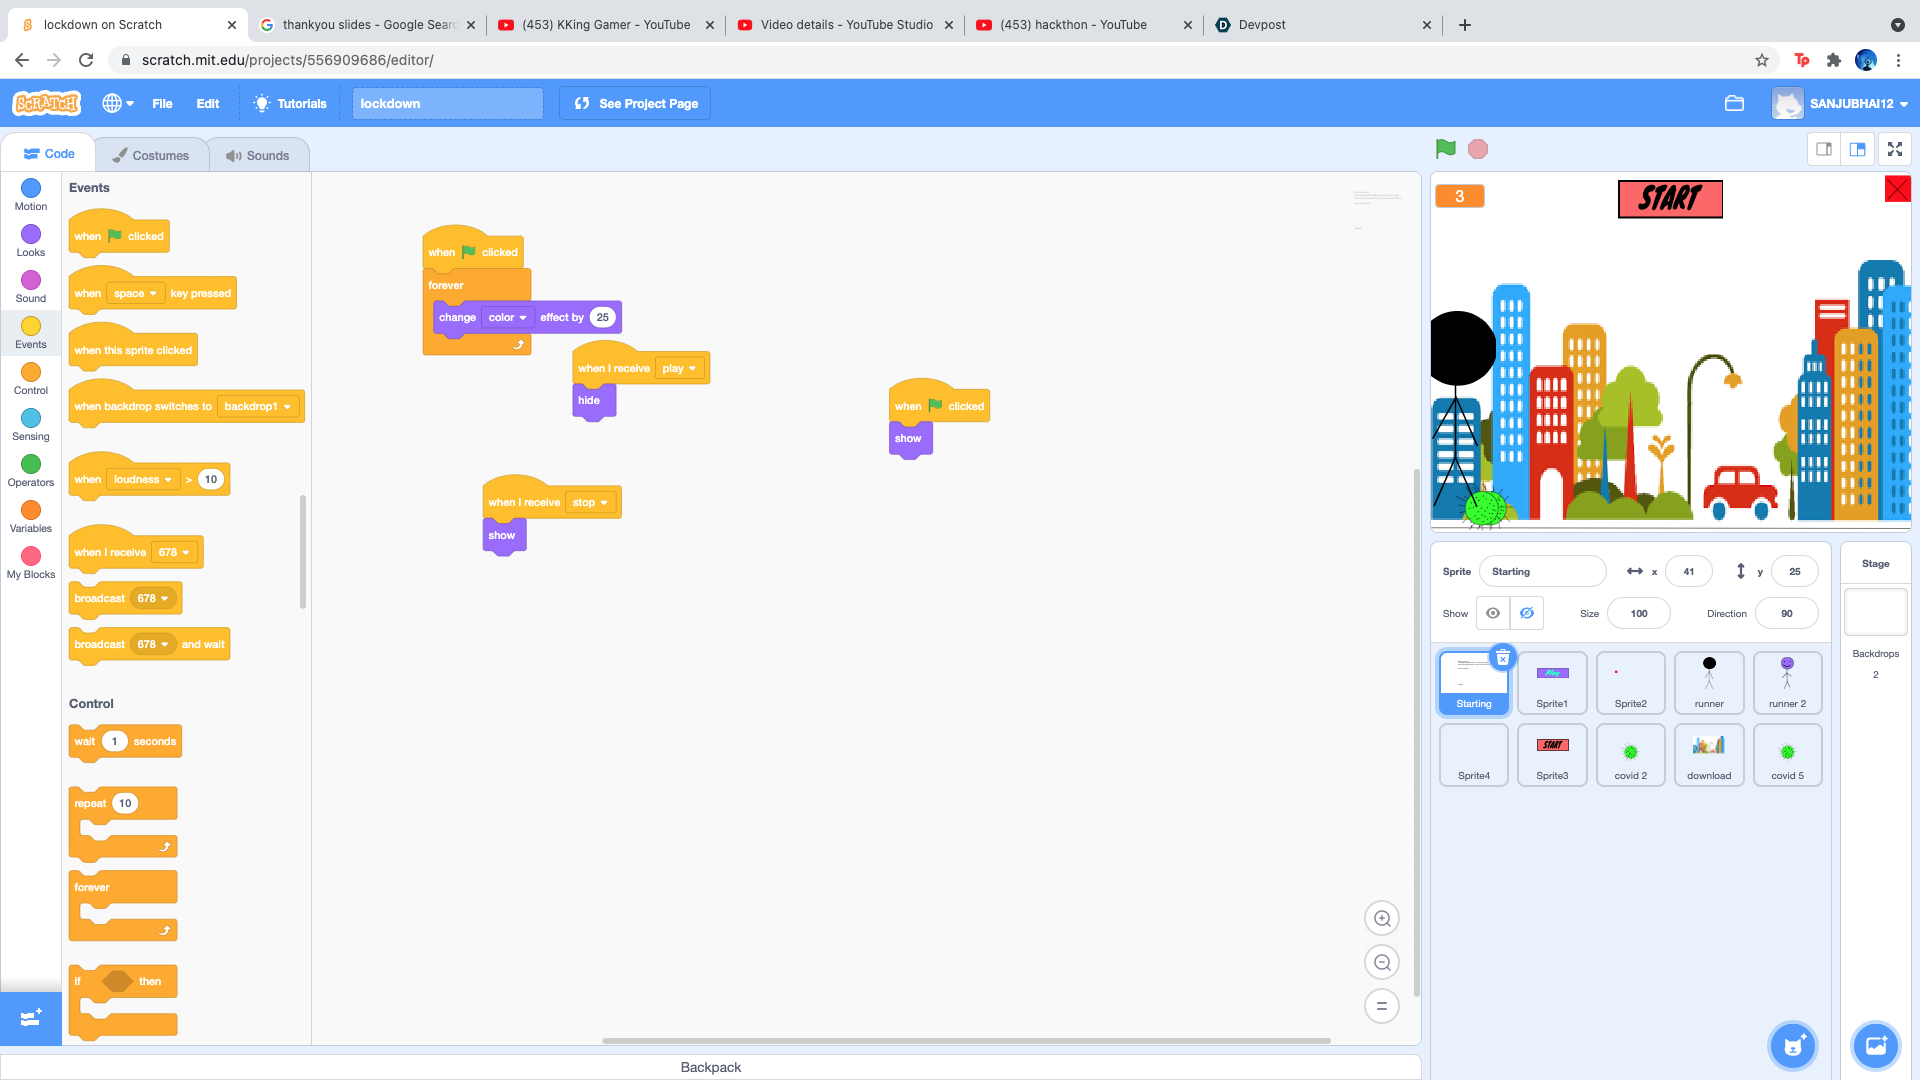Hide sprite using crossed-eye icon

[x=1526, y=613]
